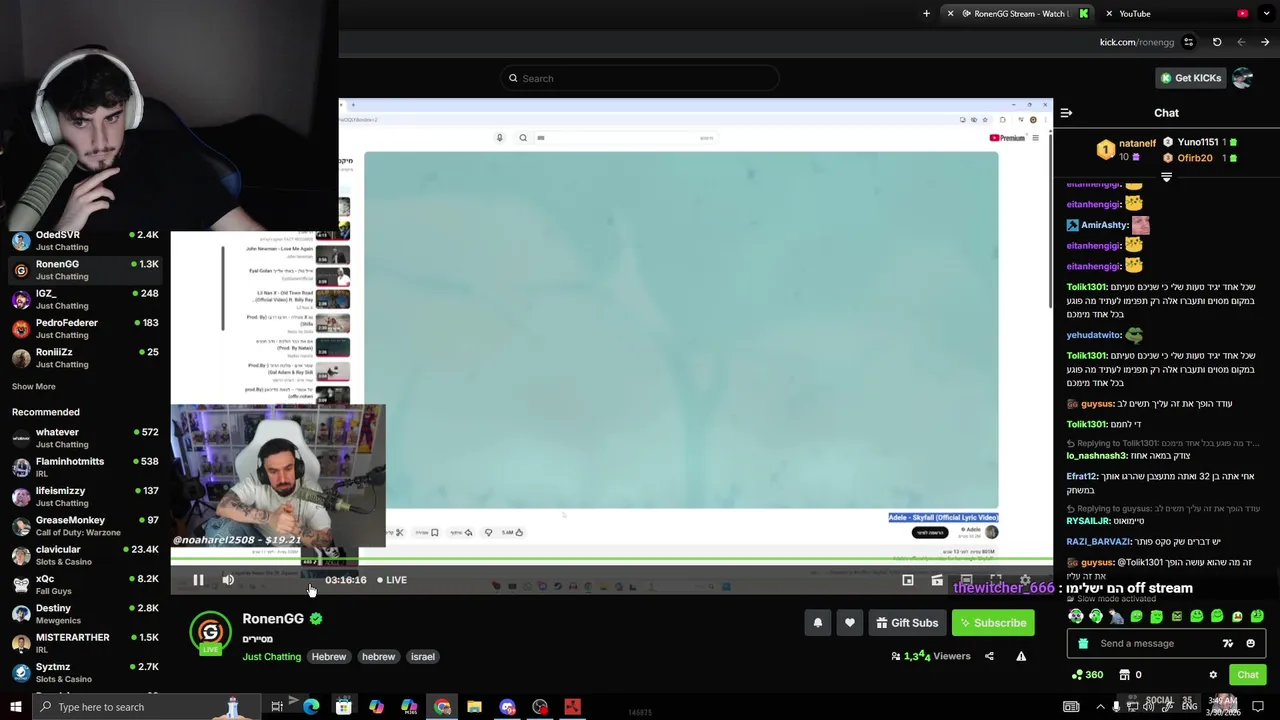This screenshot has width=1280, height=720.
Task: Open Task View on taskbar
Action: click(277, 707)
